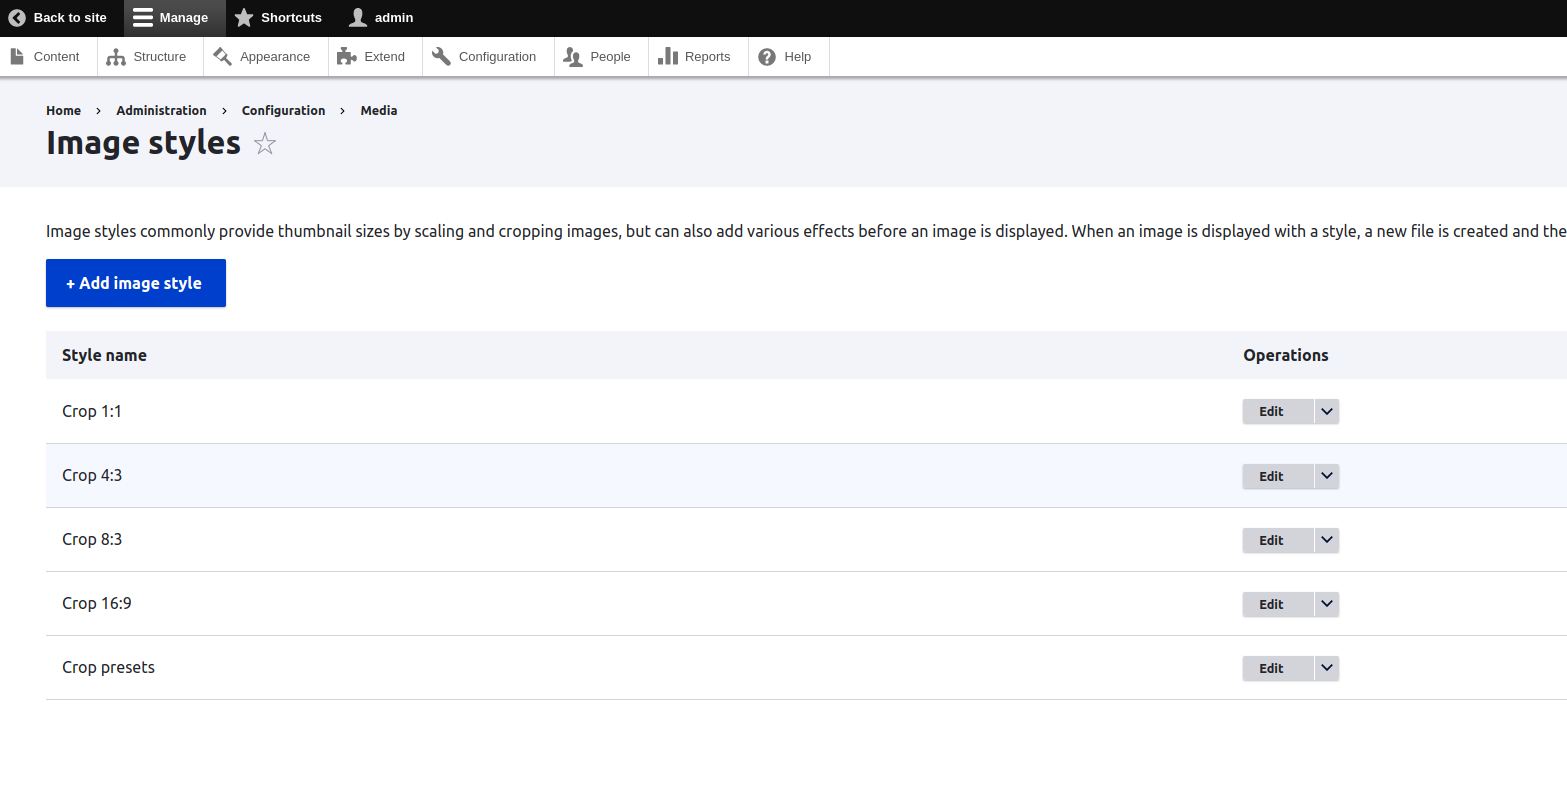This screenshot has width=1567, height=805.
Task: Expand operations dropdown for Crop 1:1
Action: point(1326,411)
